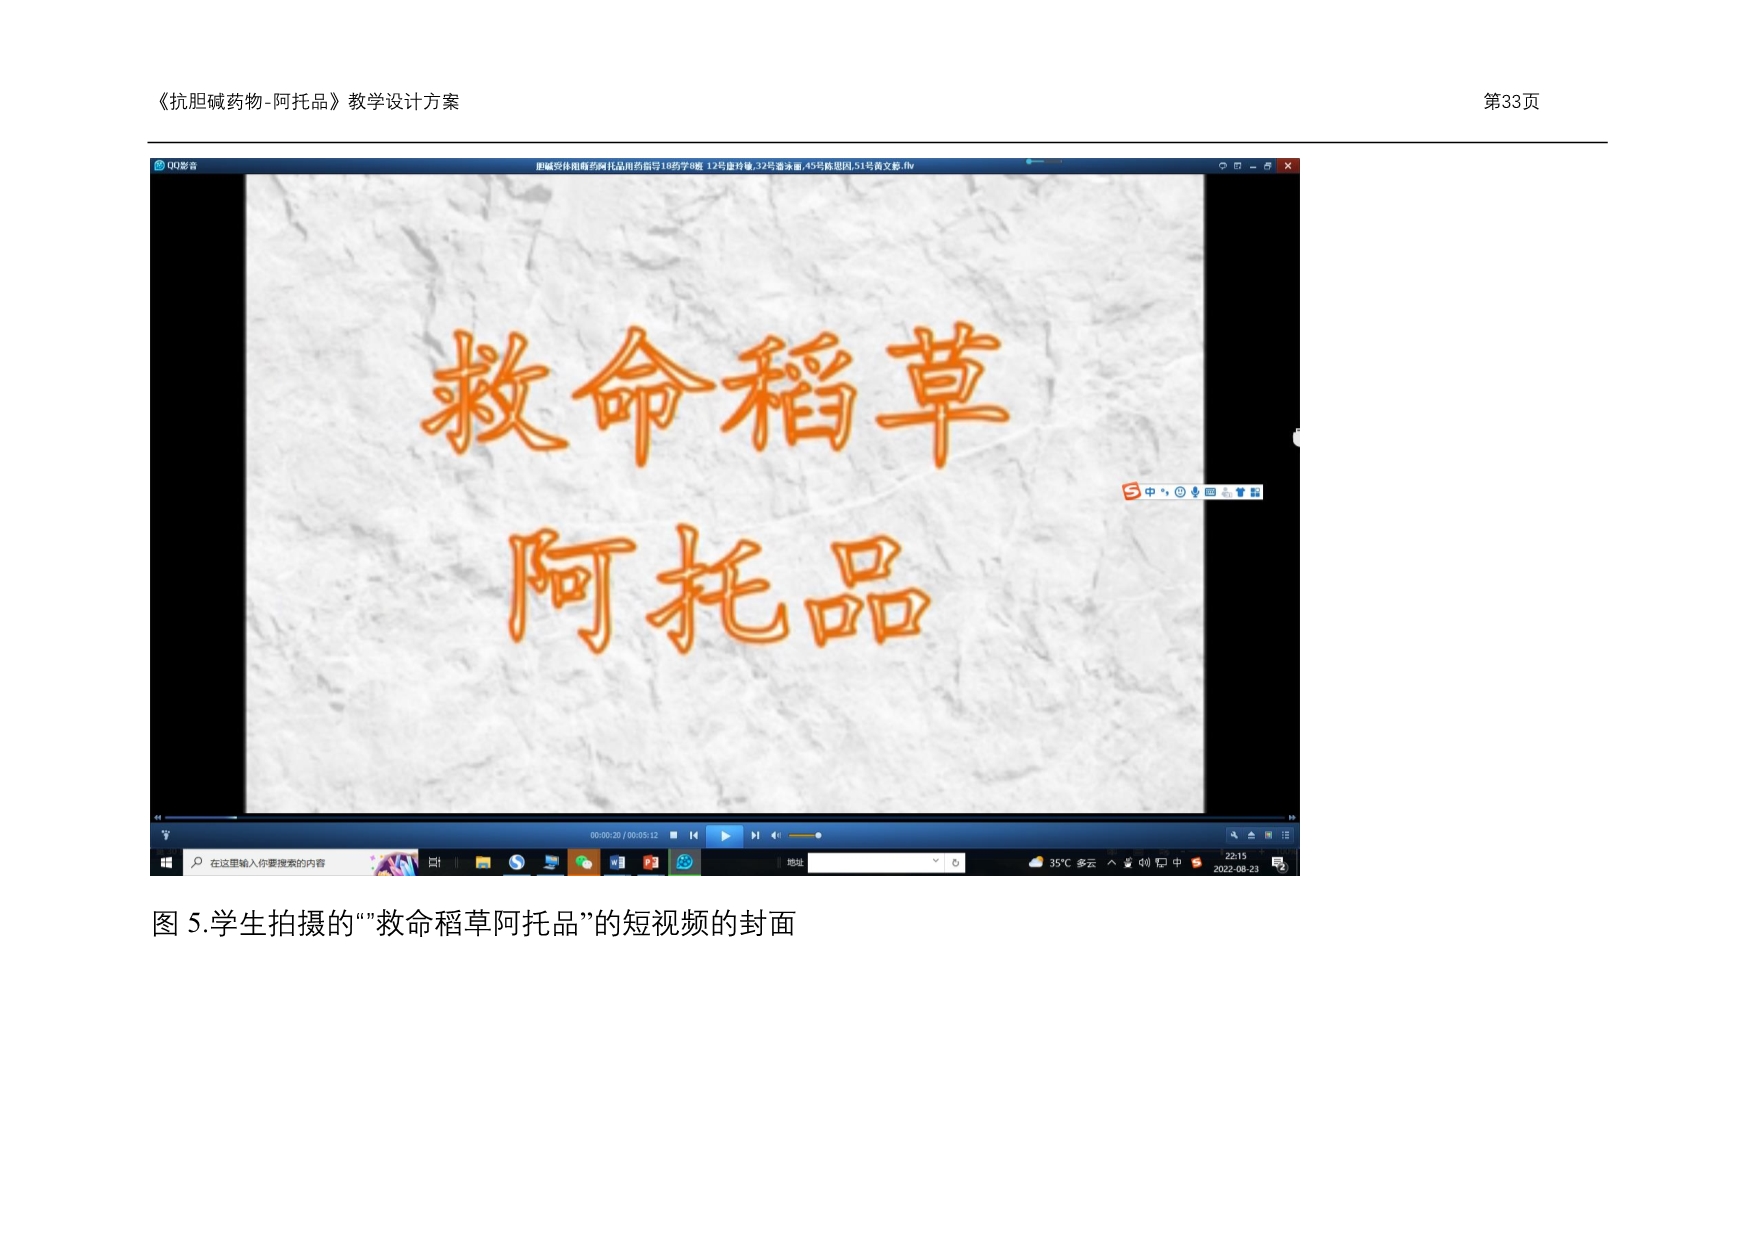The width and height of the screenshot is (1753, 1240).
Task: Mute the player volume speaker icon
Action: (775, 835)
